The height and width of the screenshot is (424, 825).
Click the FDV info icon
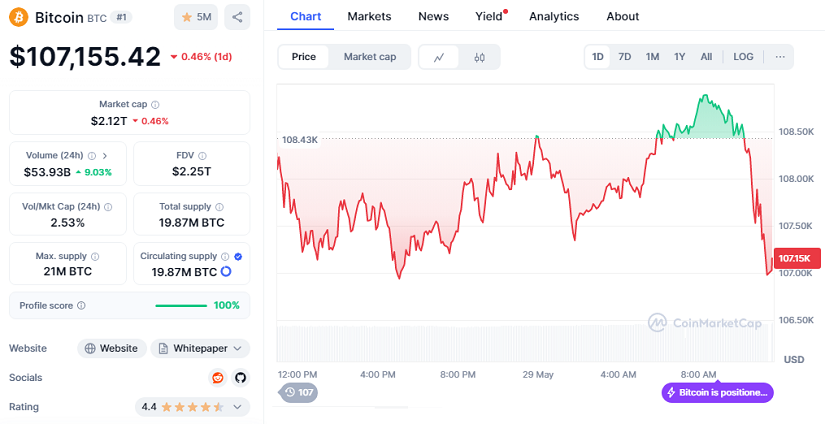point(203,156)
